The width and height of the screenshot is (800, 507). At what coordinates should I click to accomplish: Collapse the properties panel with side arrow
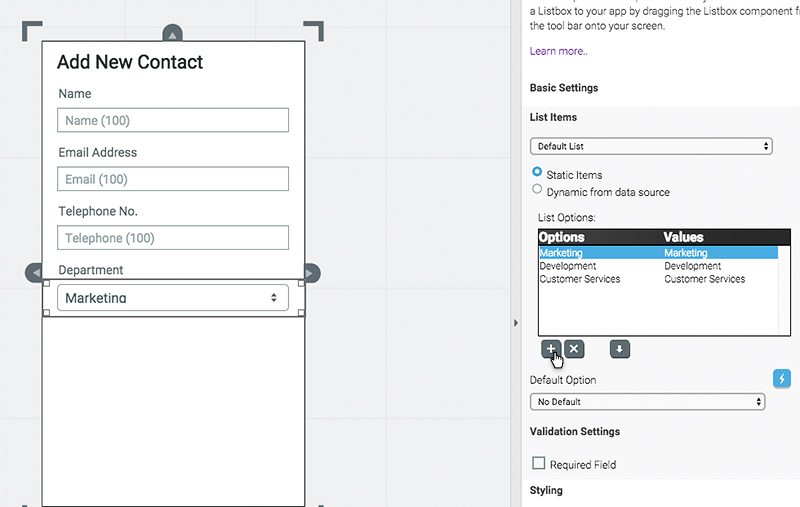(x=515, y=323)
